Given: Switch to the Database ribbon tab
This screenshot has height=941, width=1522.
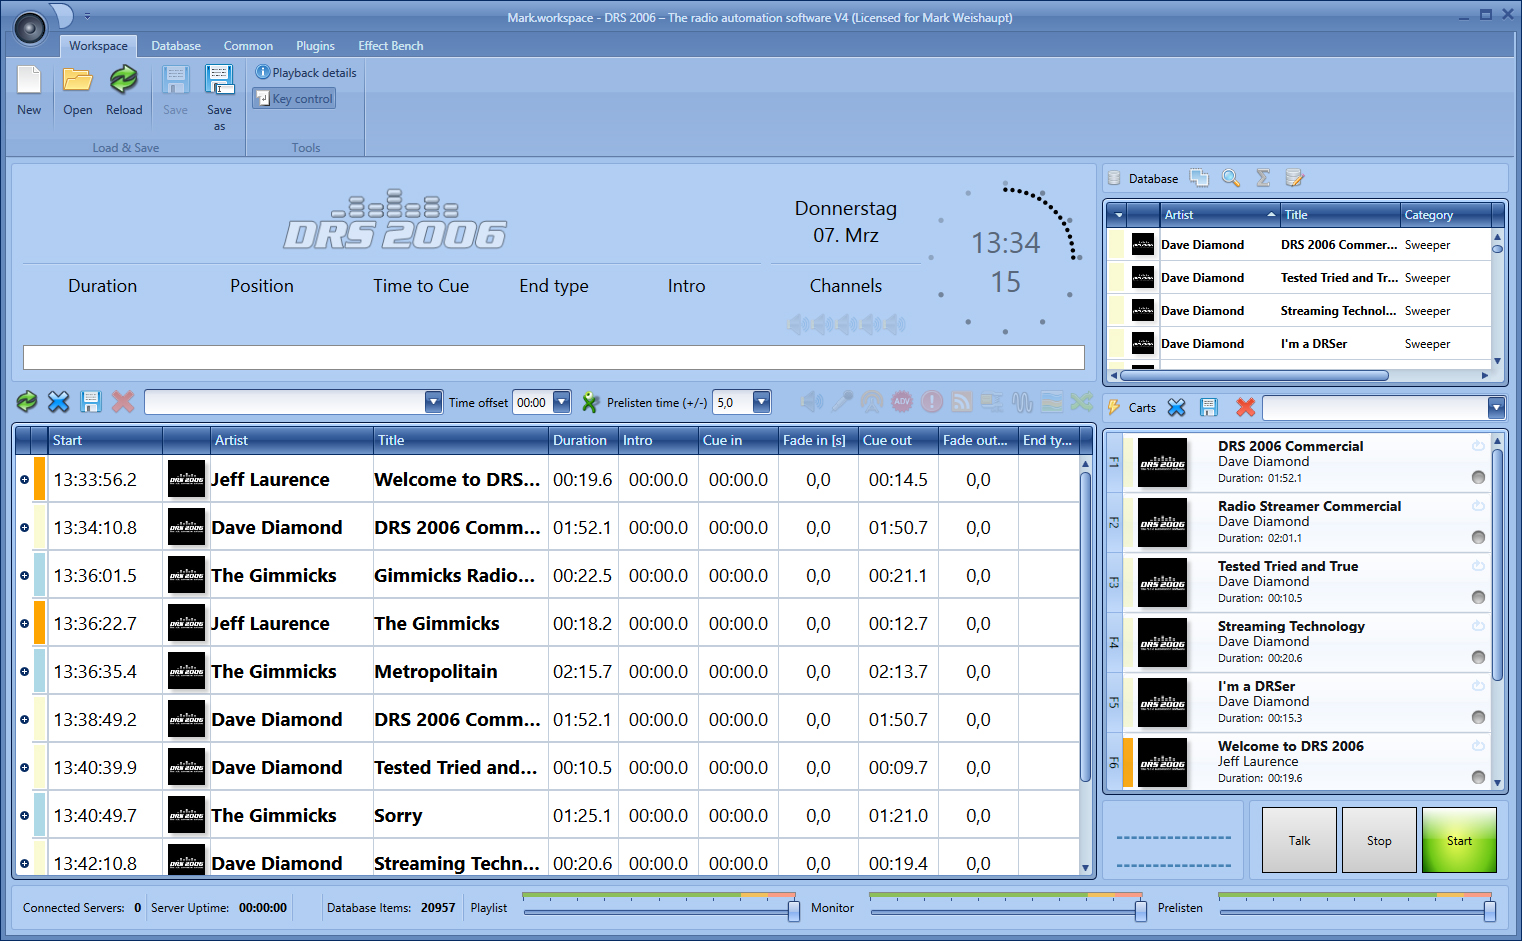Looking at the screenshot, I should tap(176, 46).
